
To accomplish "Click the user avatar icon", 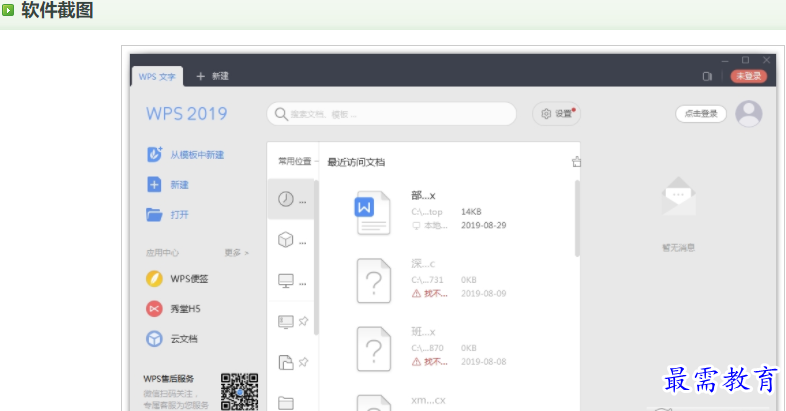I will pyautogui.click(x=748, y=114).
